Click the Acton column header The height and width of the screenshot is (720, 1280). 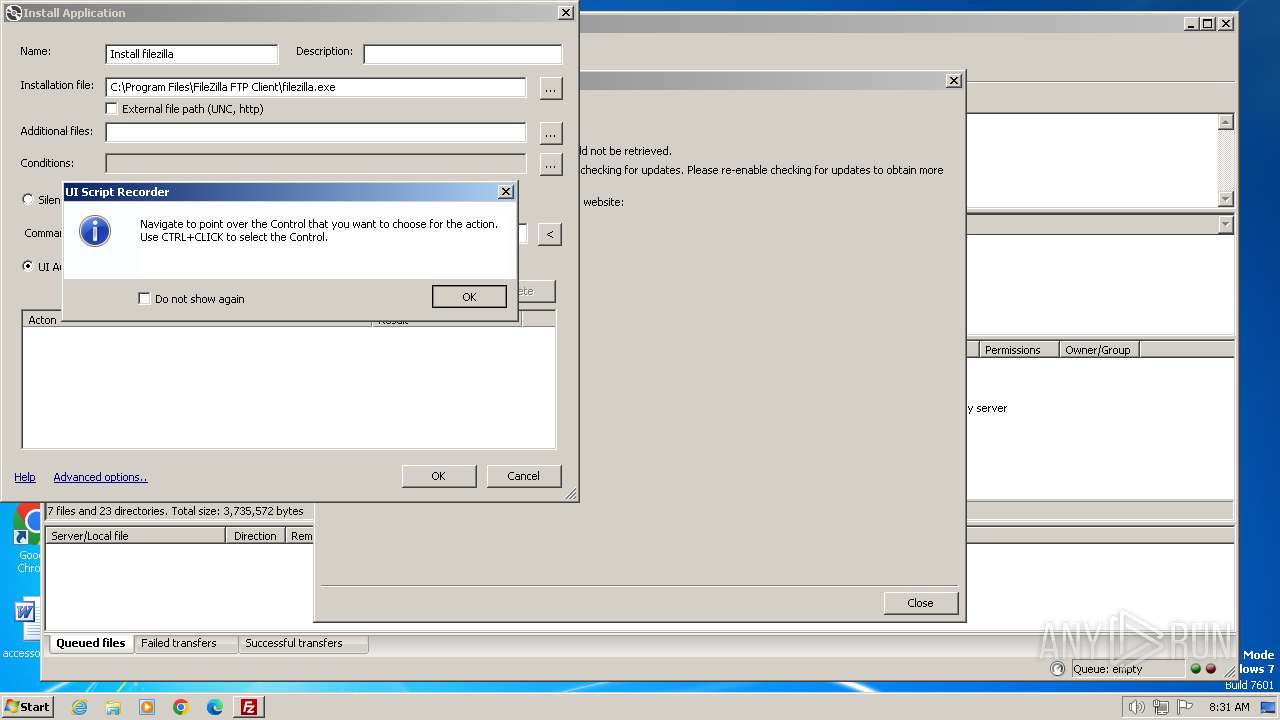197,320
